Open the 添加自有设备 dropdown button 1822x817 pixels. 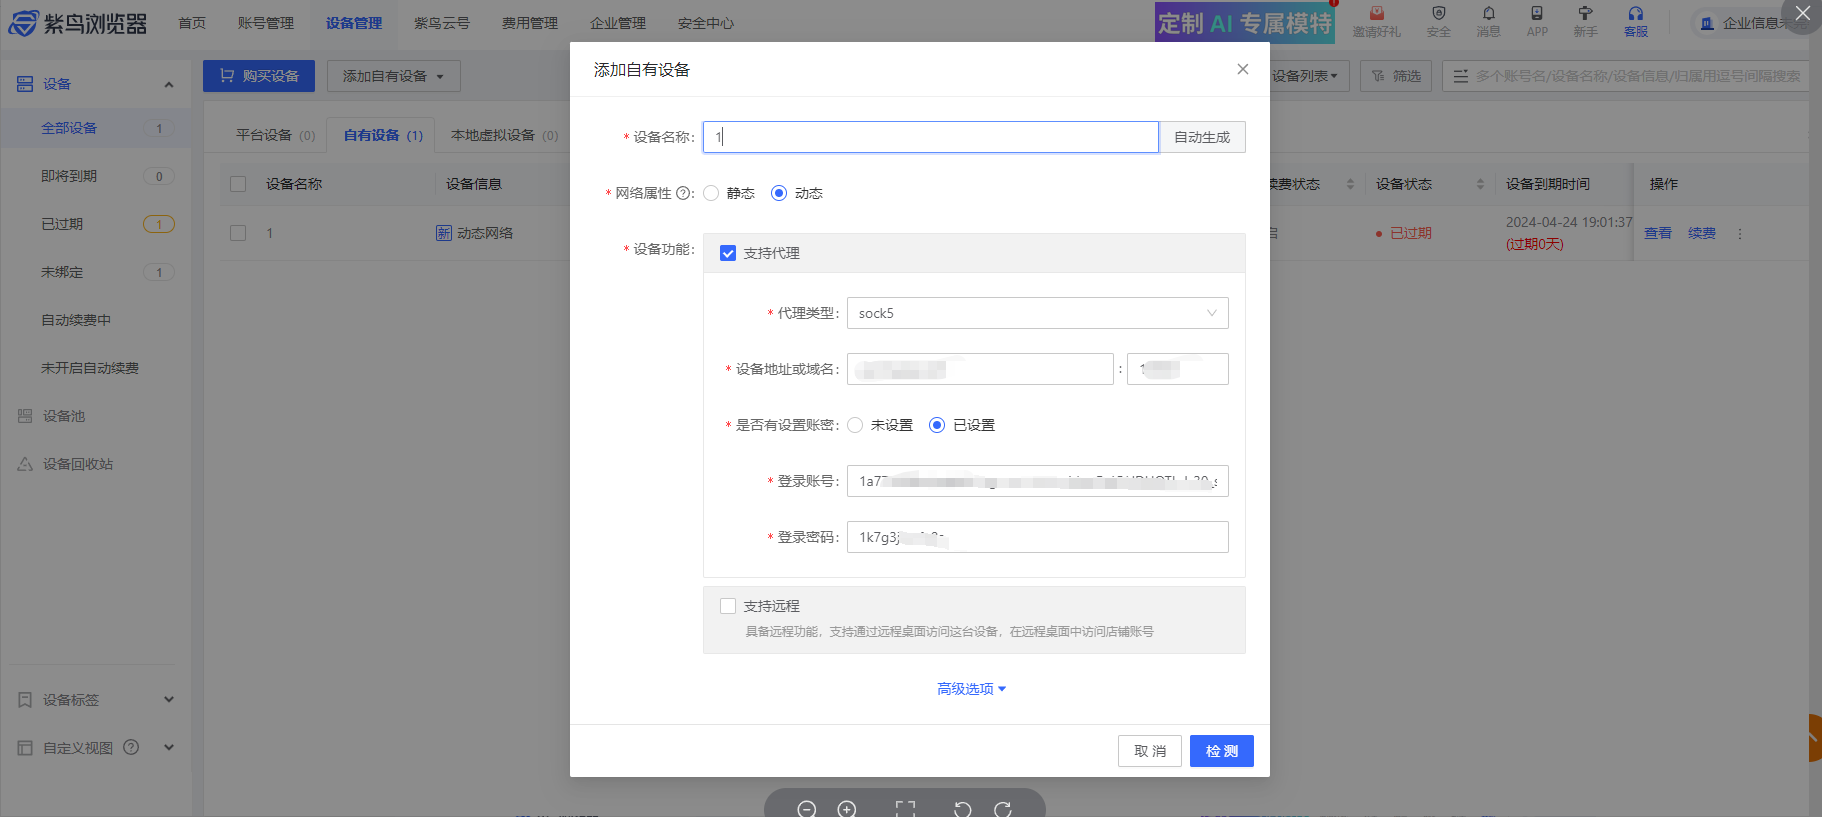point(393,76)
